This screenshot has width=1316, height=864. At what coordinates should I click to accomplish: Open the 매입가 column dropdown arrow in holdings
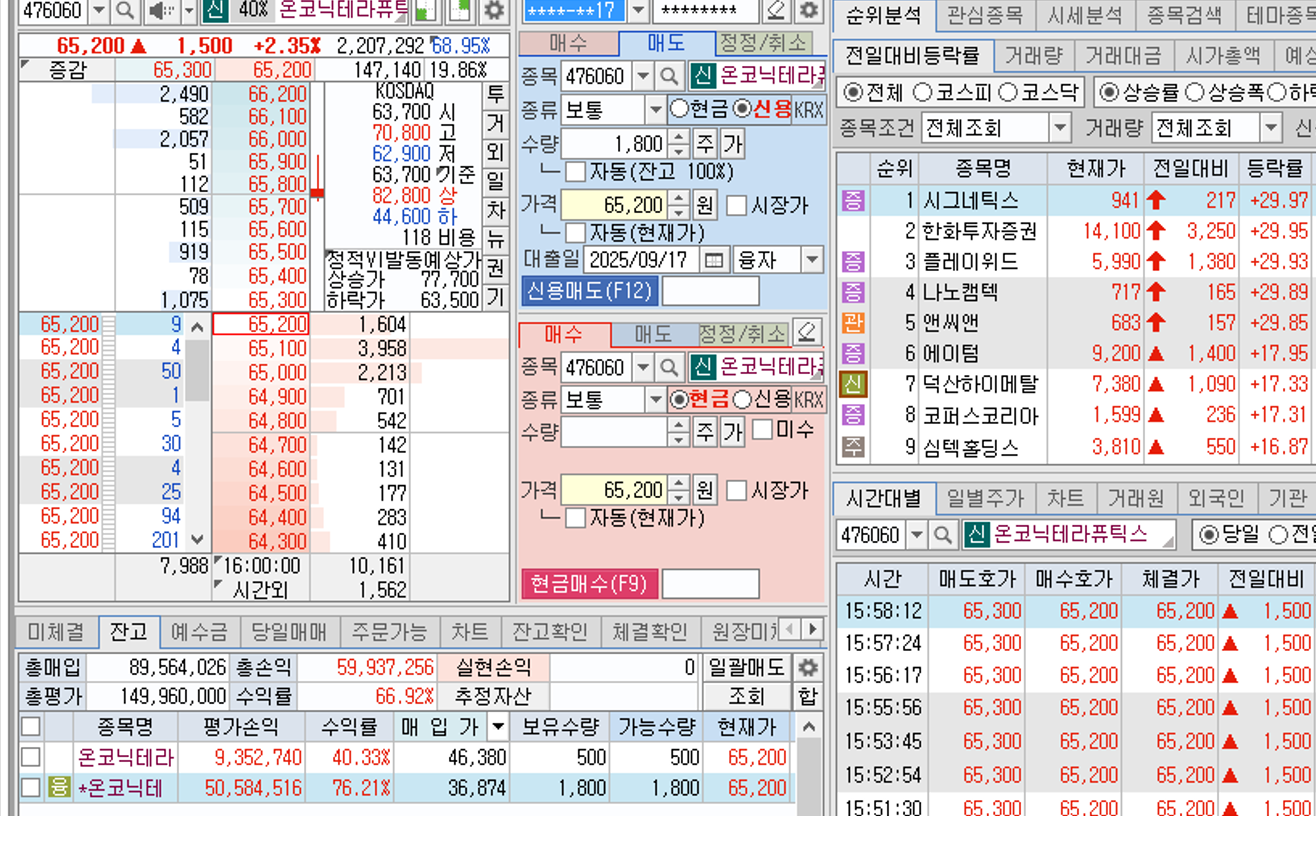click(x=497, y=727)
